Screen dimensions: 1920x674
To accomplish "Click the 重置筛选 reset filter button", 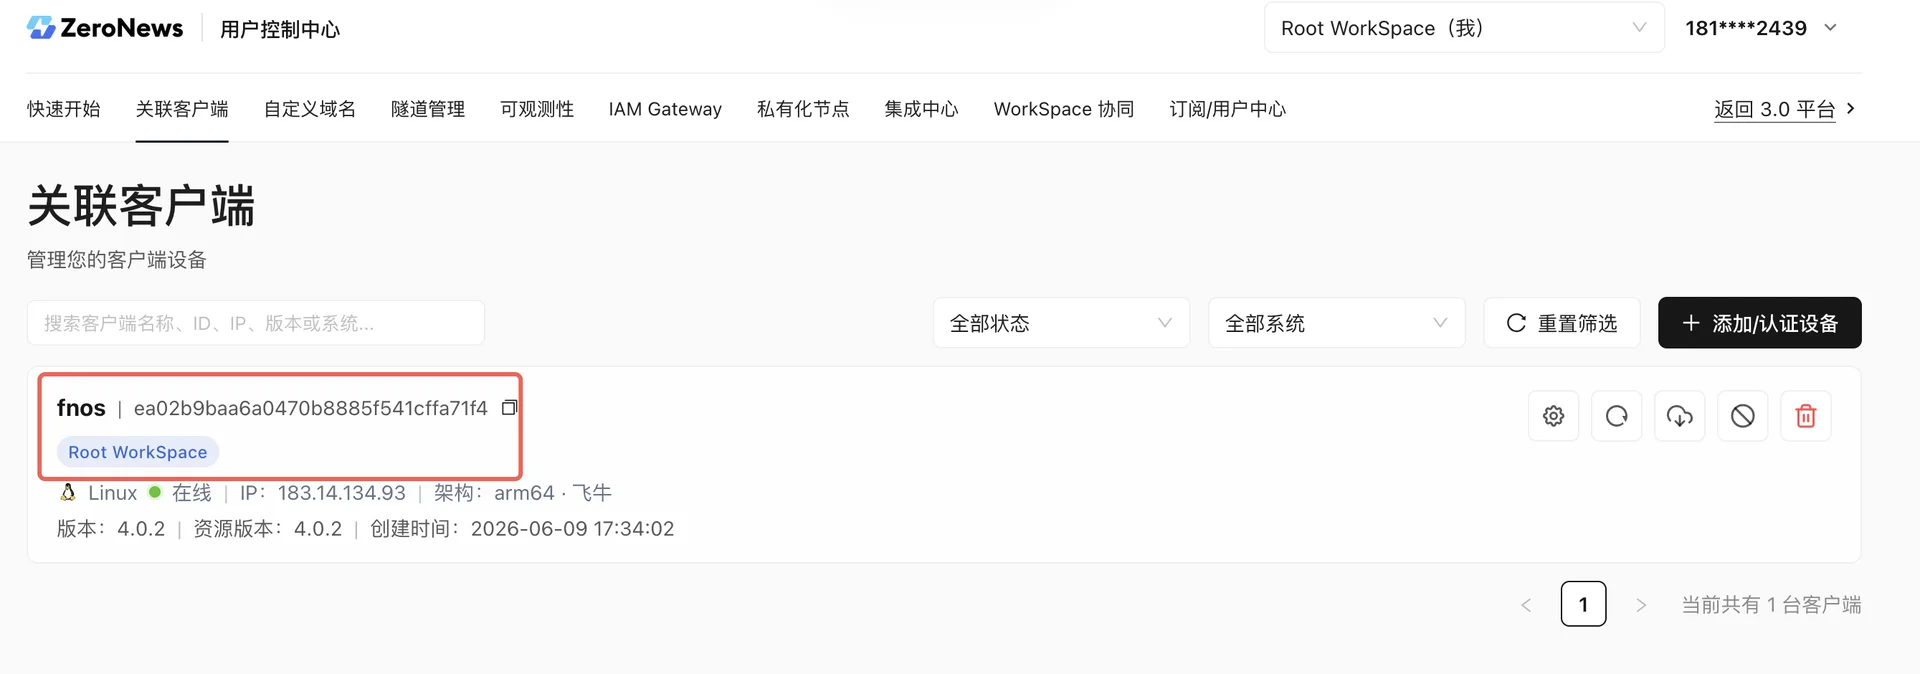I will click(x=1562, y=323).
